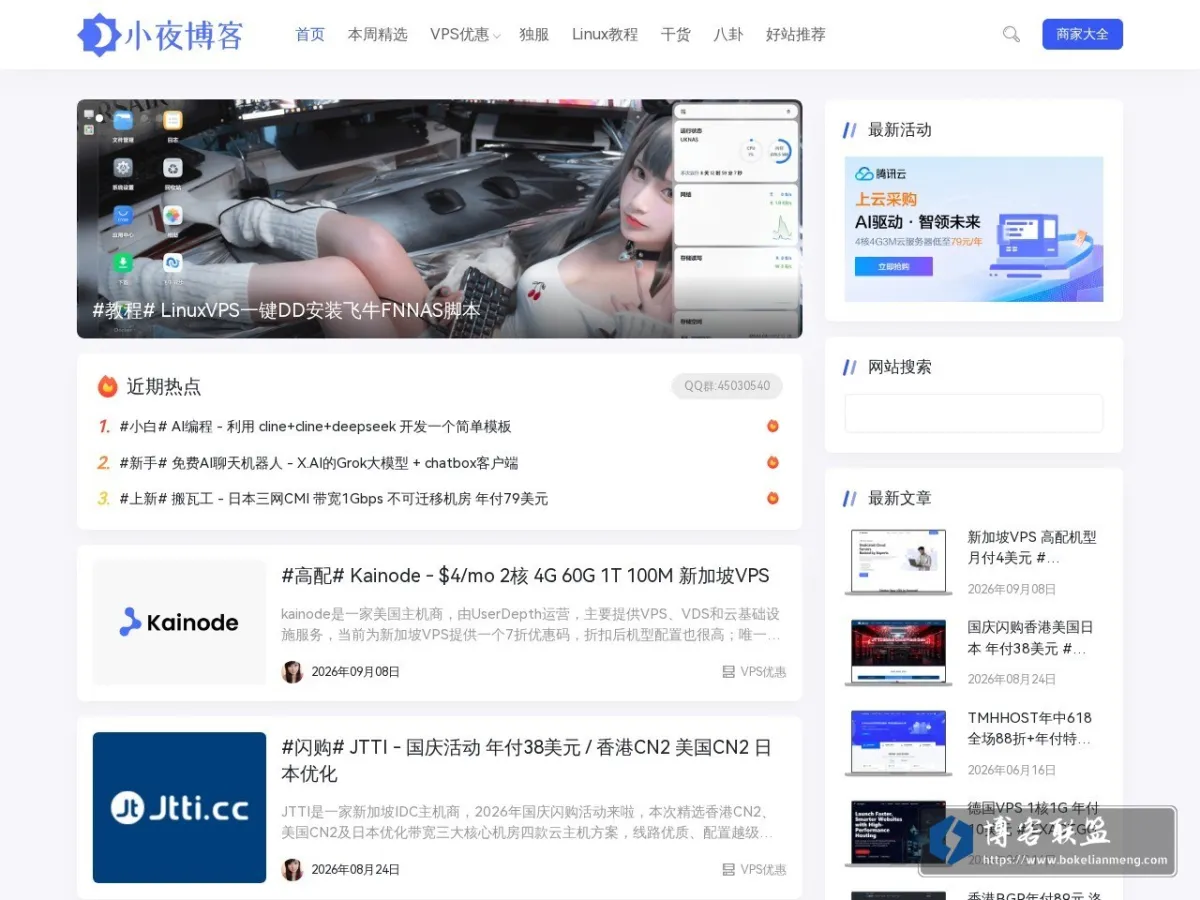Click VPS优惠 category on JTTI post

763,870
